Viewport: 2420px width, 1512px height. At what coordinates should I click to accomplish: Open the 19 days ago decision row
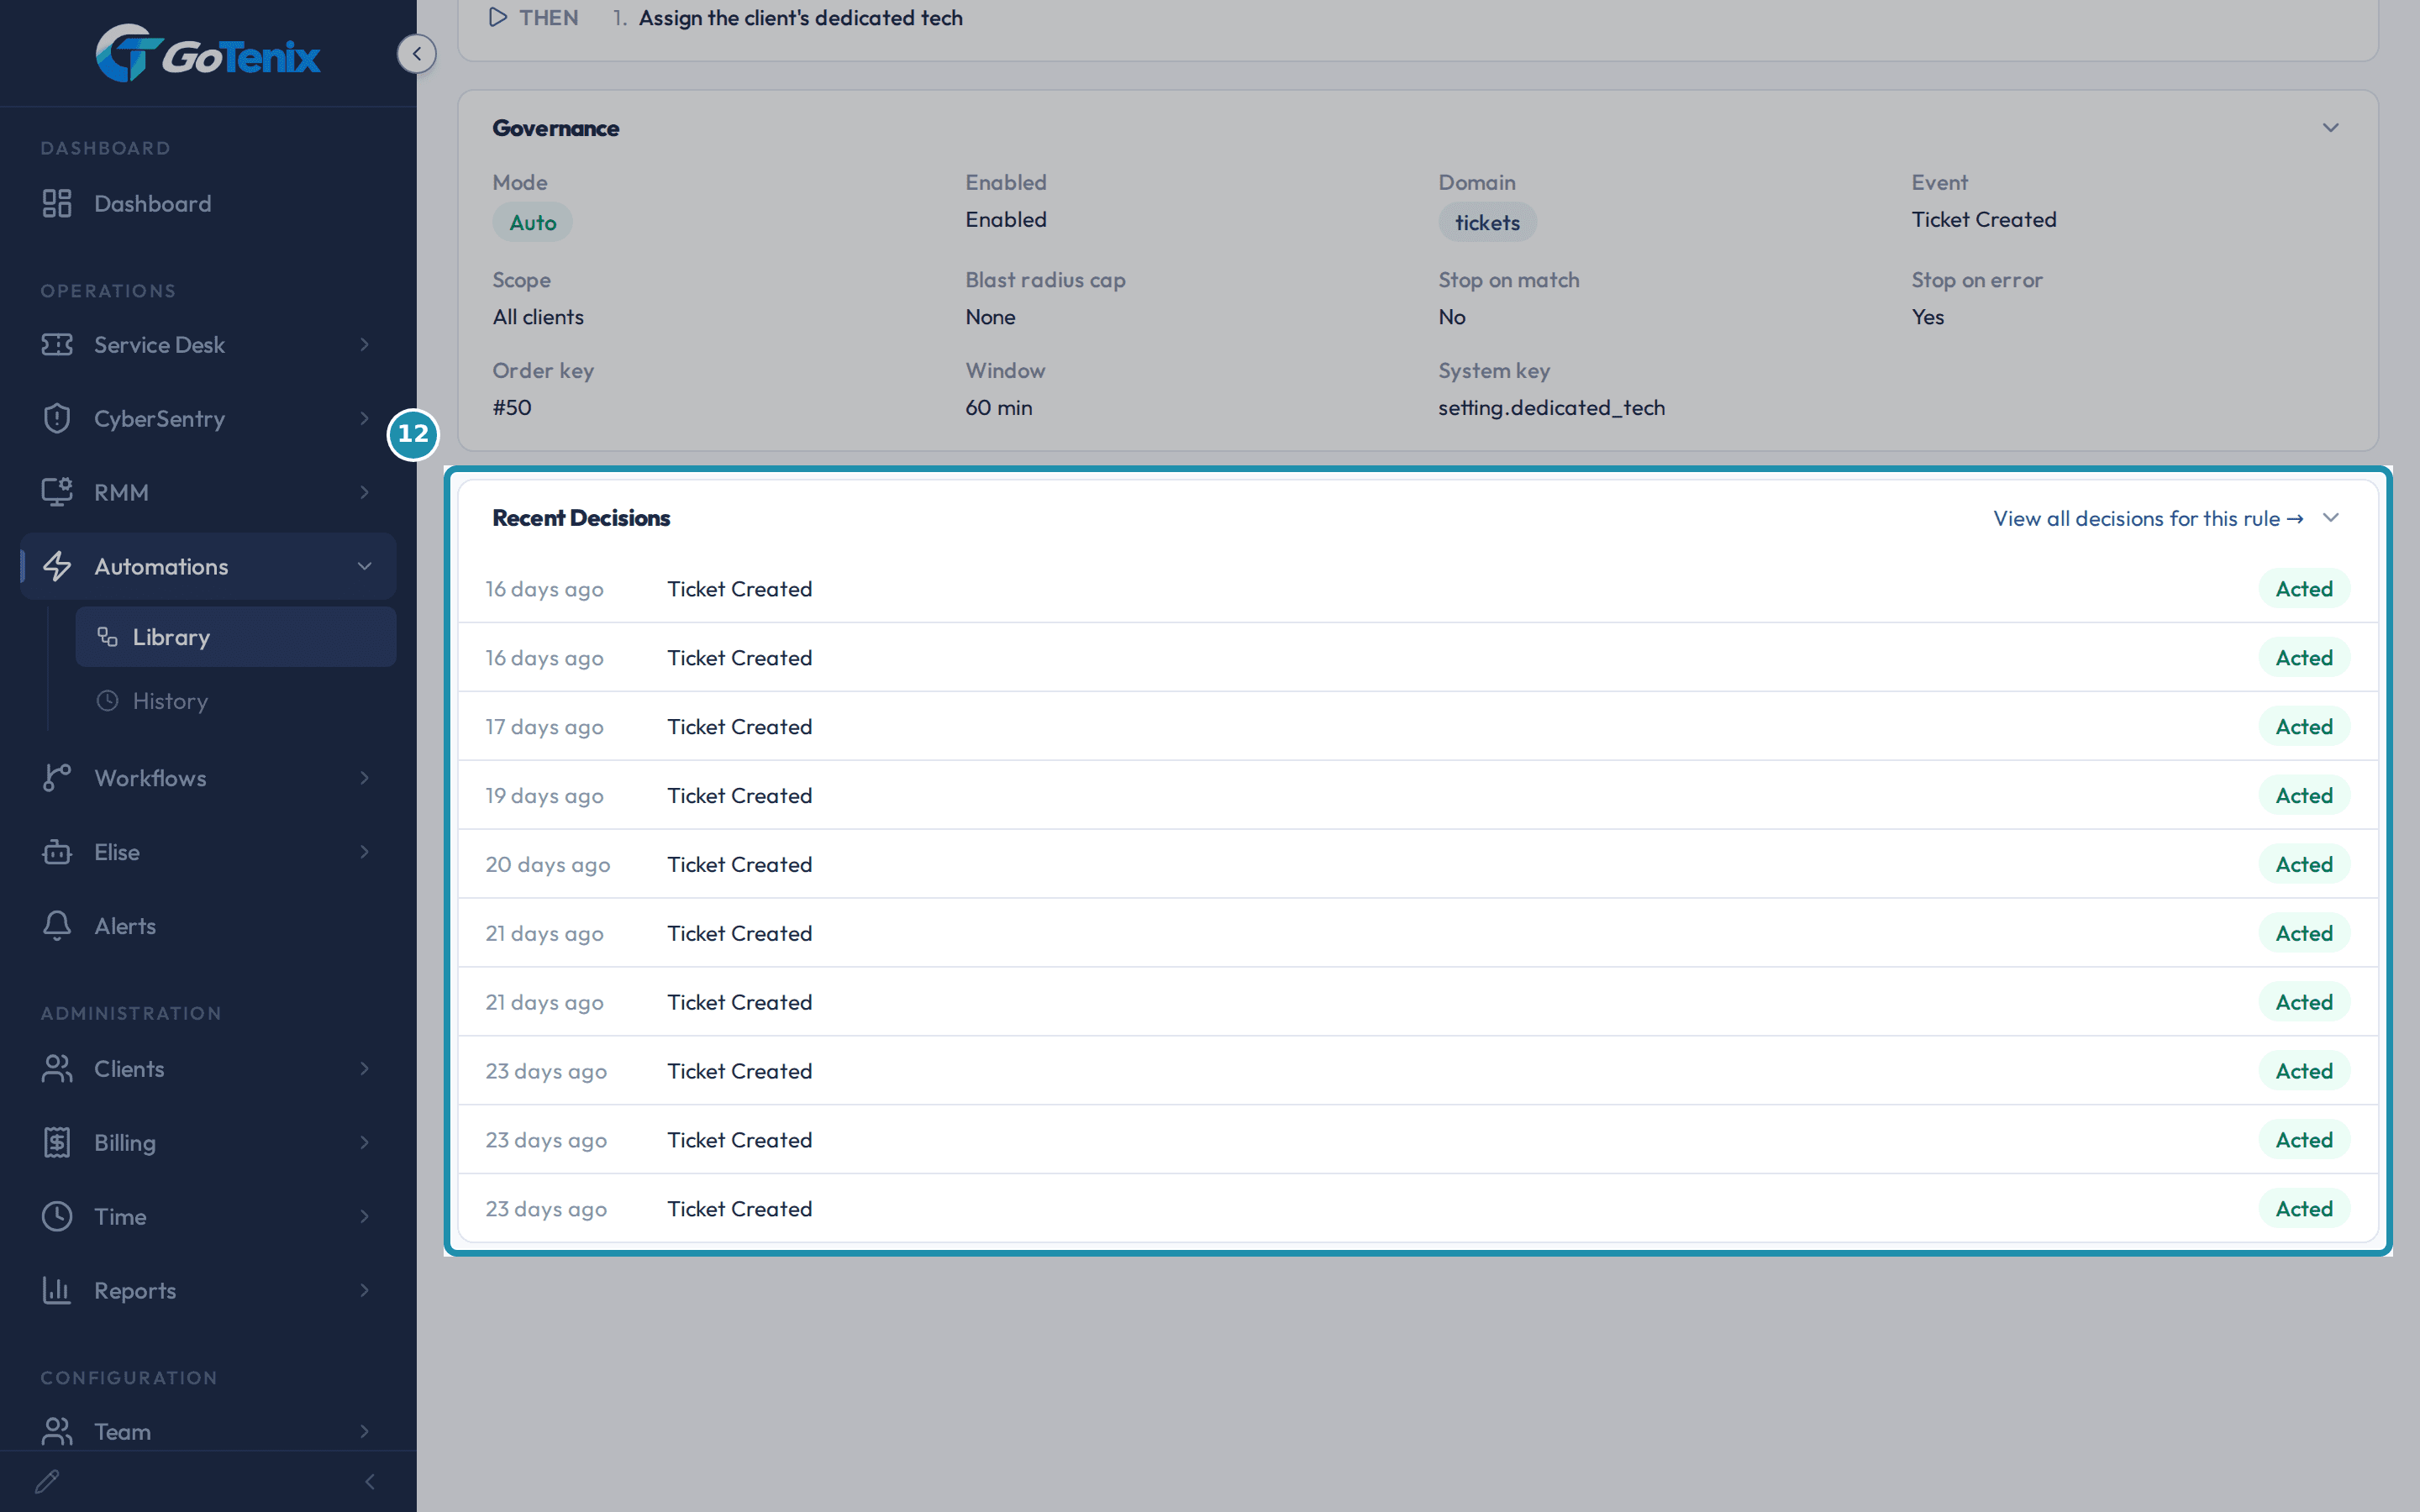[1418, 796]
